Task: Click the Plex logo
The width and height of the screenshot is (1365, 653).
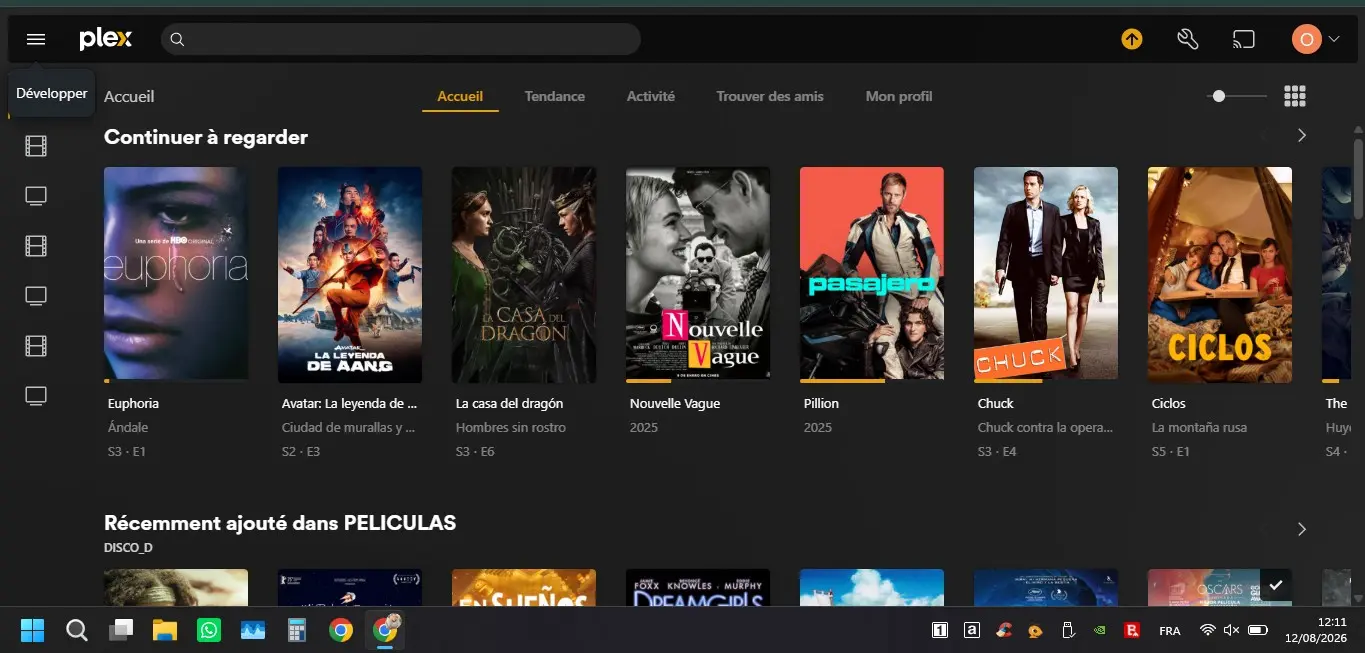Action: pyautogui.click(x=106, y=39)
